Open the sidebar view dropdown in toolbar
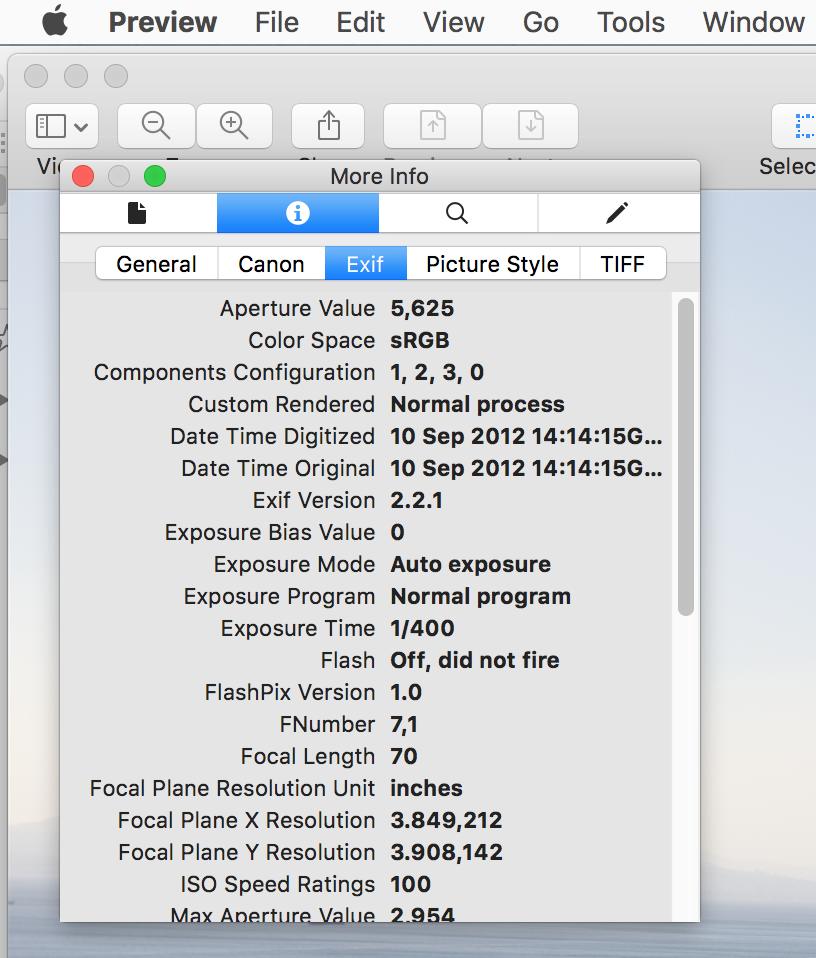The height and width of the screenshot is (958, 816). (62, 126)
